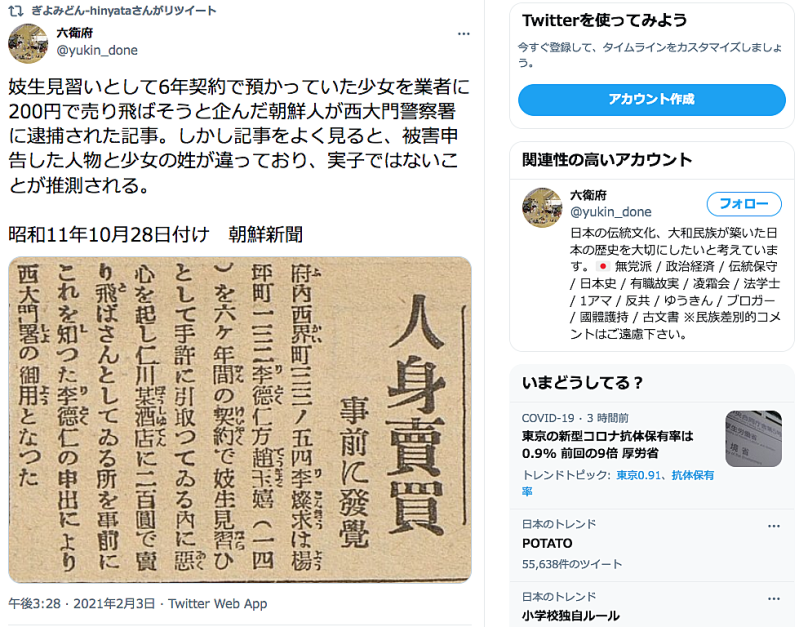Open @yukin_done in related accounts panel
This screenshot has width=799, height=627.
[x=610, y=212]
